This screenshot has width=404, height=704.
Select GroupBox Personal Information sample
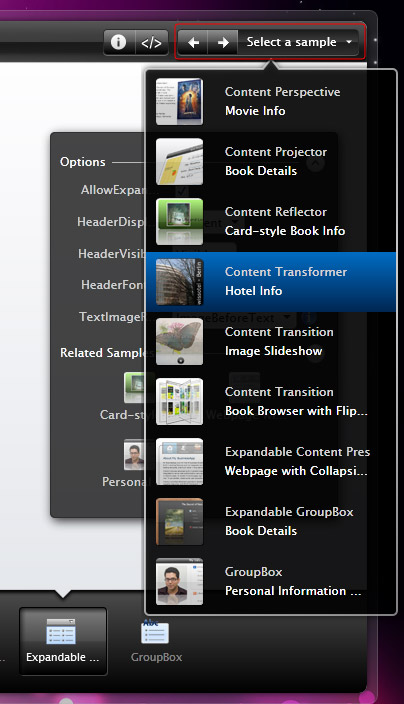271,581
